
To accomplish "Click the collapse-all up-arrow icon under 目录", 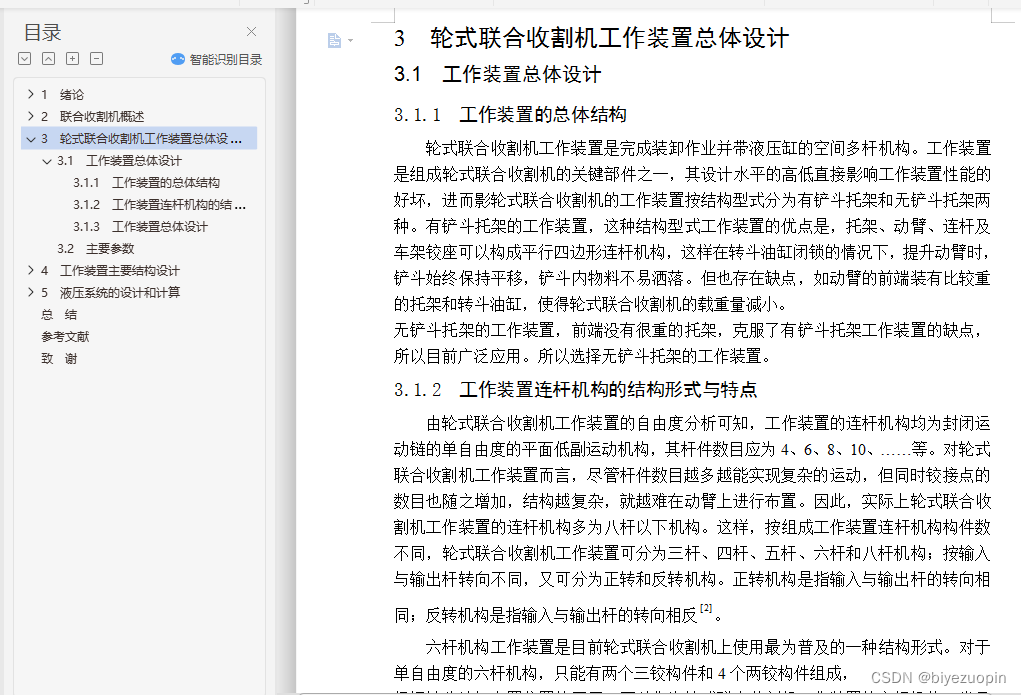I will click(x=49, y=59).
